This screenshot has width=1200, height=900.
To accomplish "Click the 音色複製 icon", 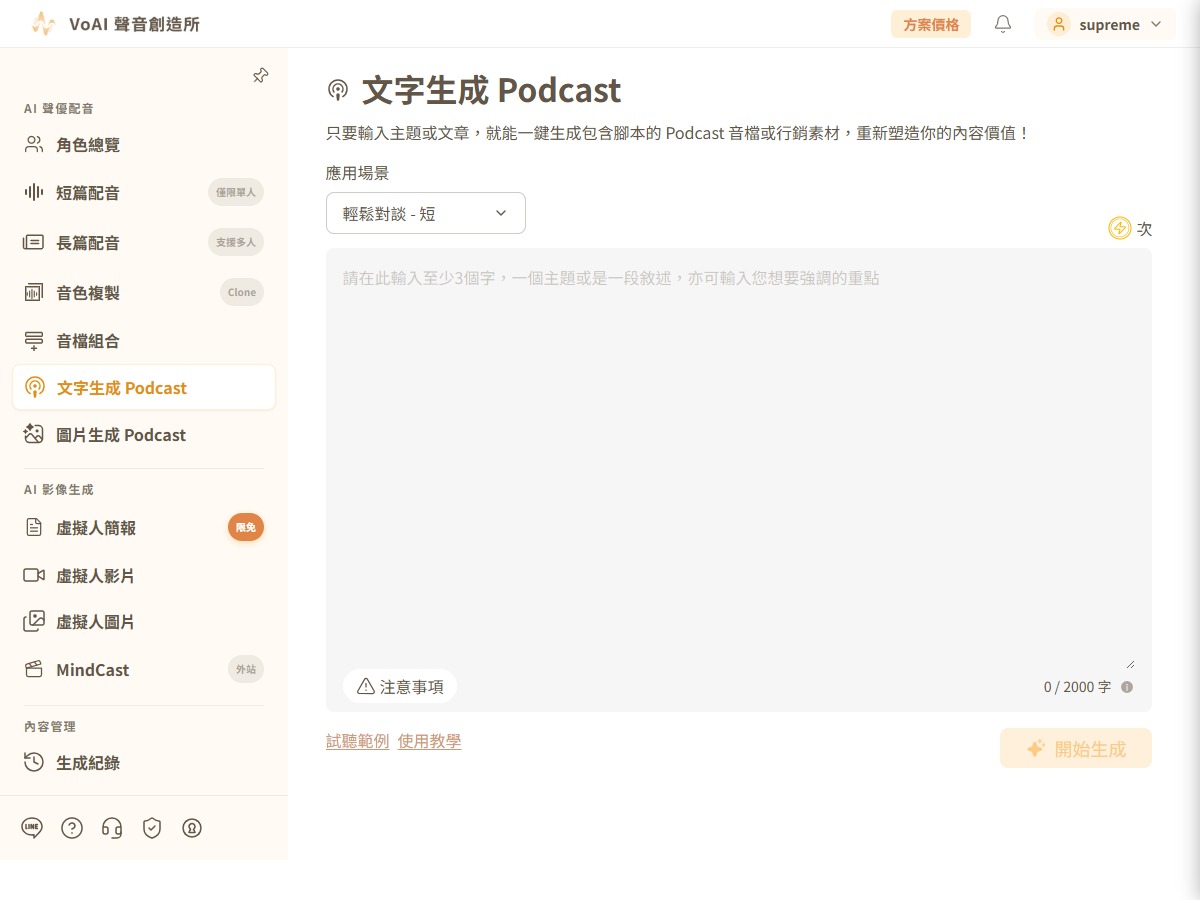I will click(34, 293).
